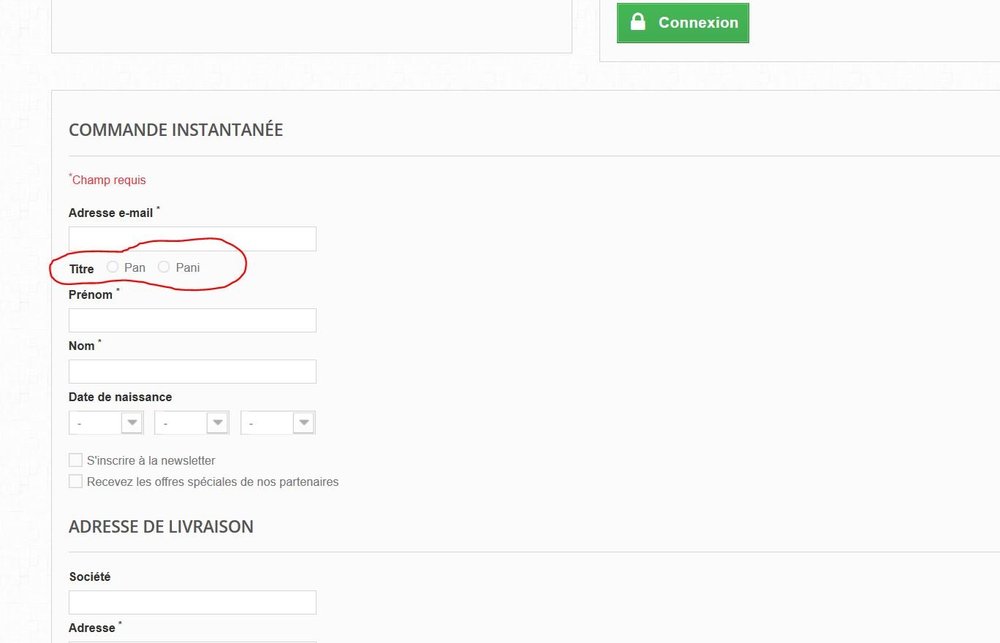Screen dimensions: 1000x643
Task: Click the red Champ requis notice
Action: click(x=107, y=179)
